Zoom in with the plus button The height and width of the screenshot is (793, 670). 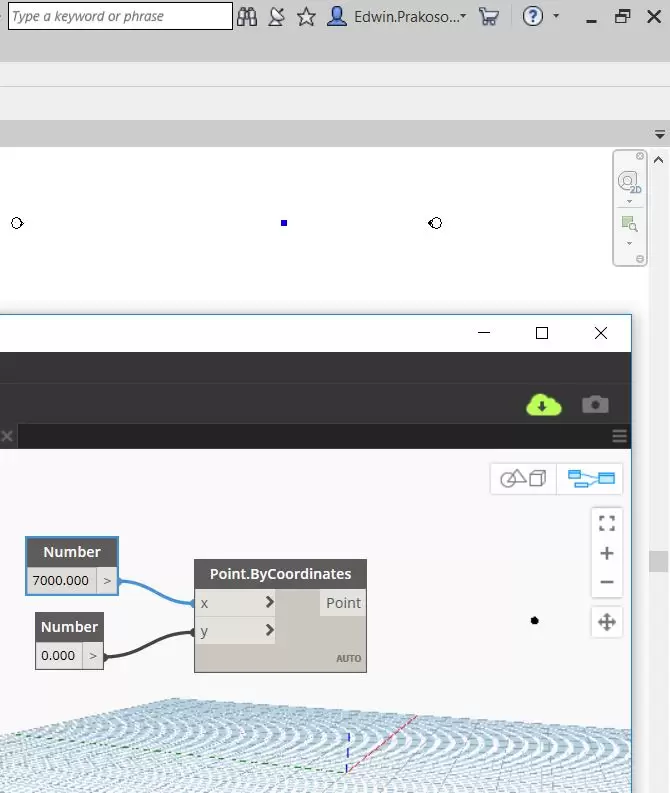606,553
